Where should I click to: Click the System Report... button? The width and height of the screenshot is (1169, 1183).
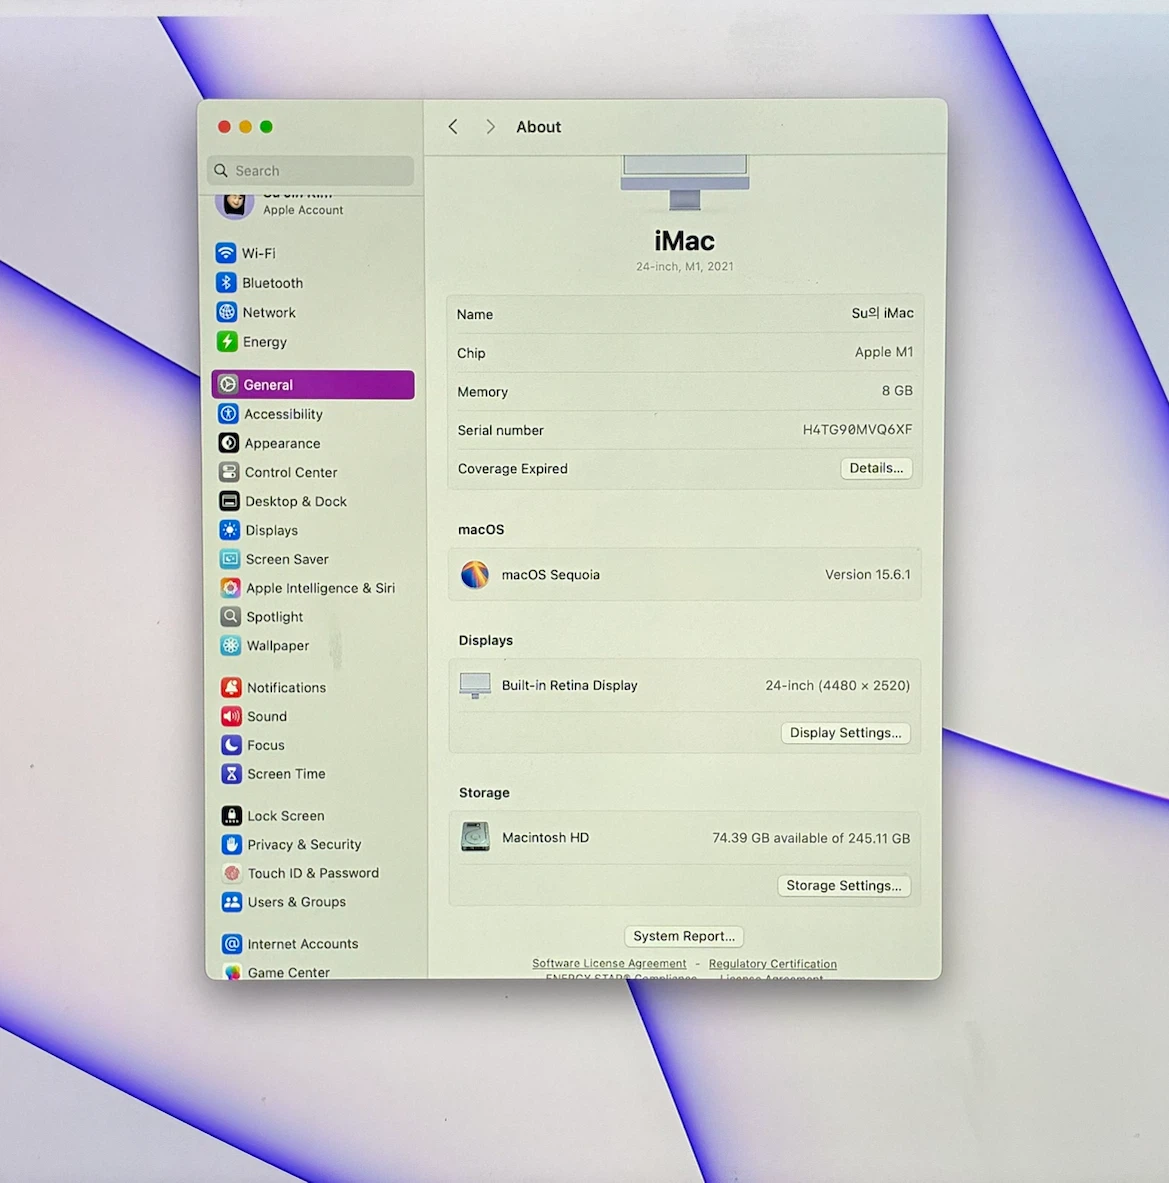pyautogui.click(x=684, y=936)
